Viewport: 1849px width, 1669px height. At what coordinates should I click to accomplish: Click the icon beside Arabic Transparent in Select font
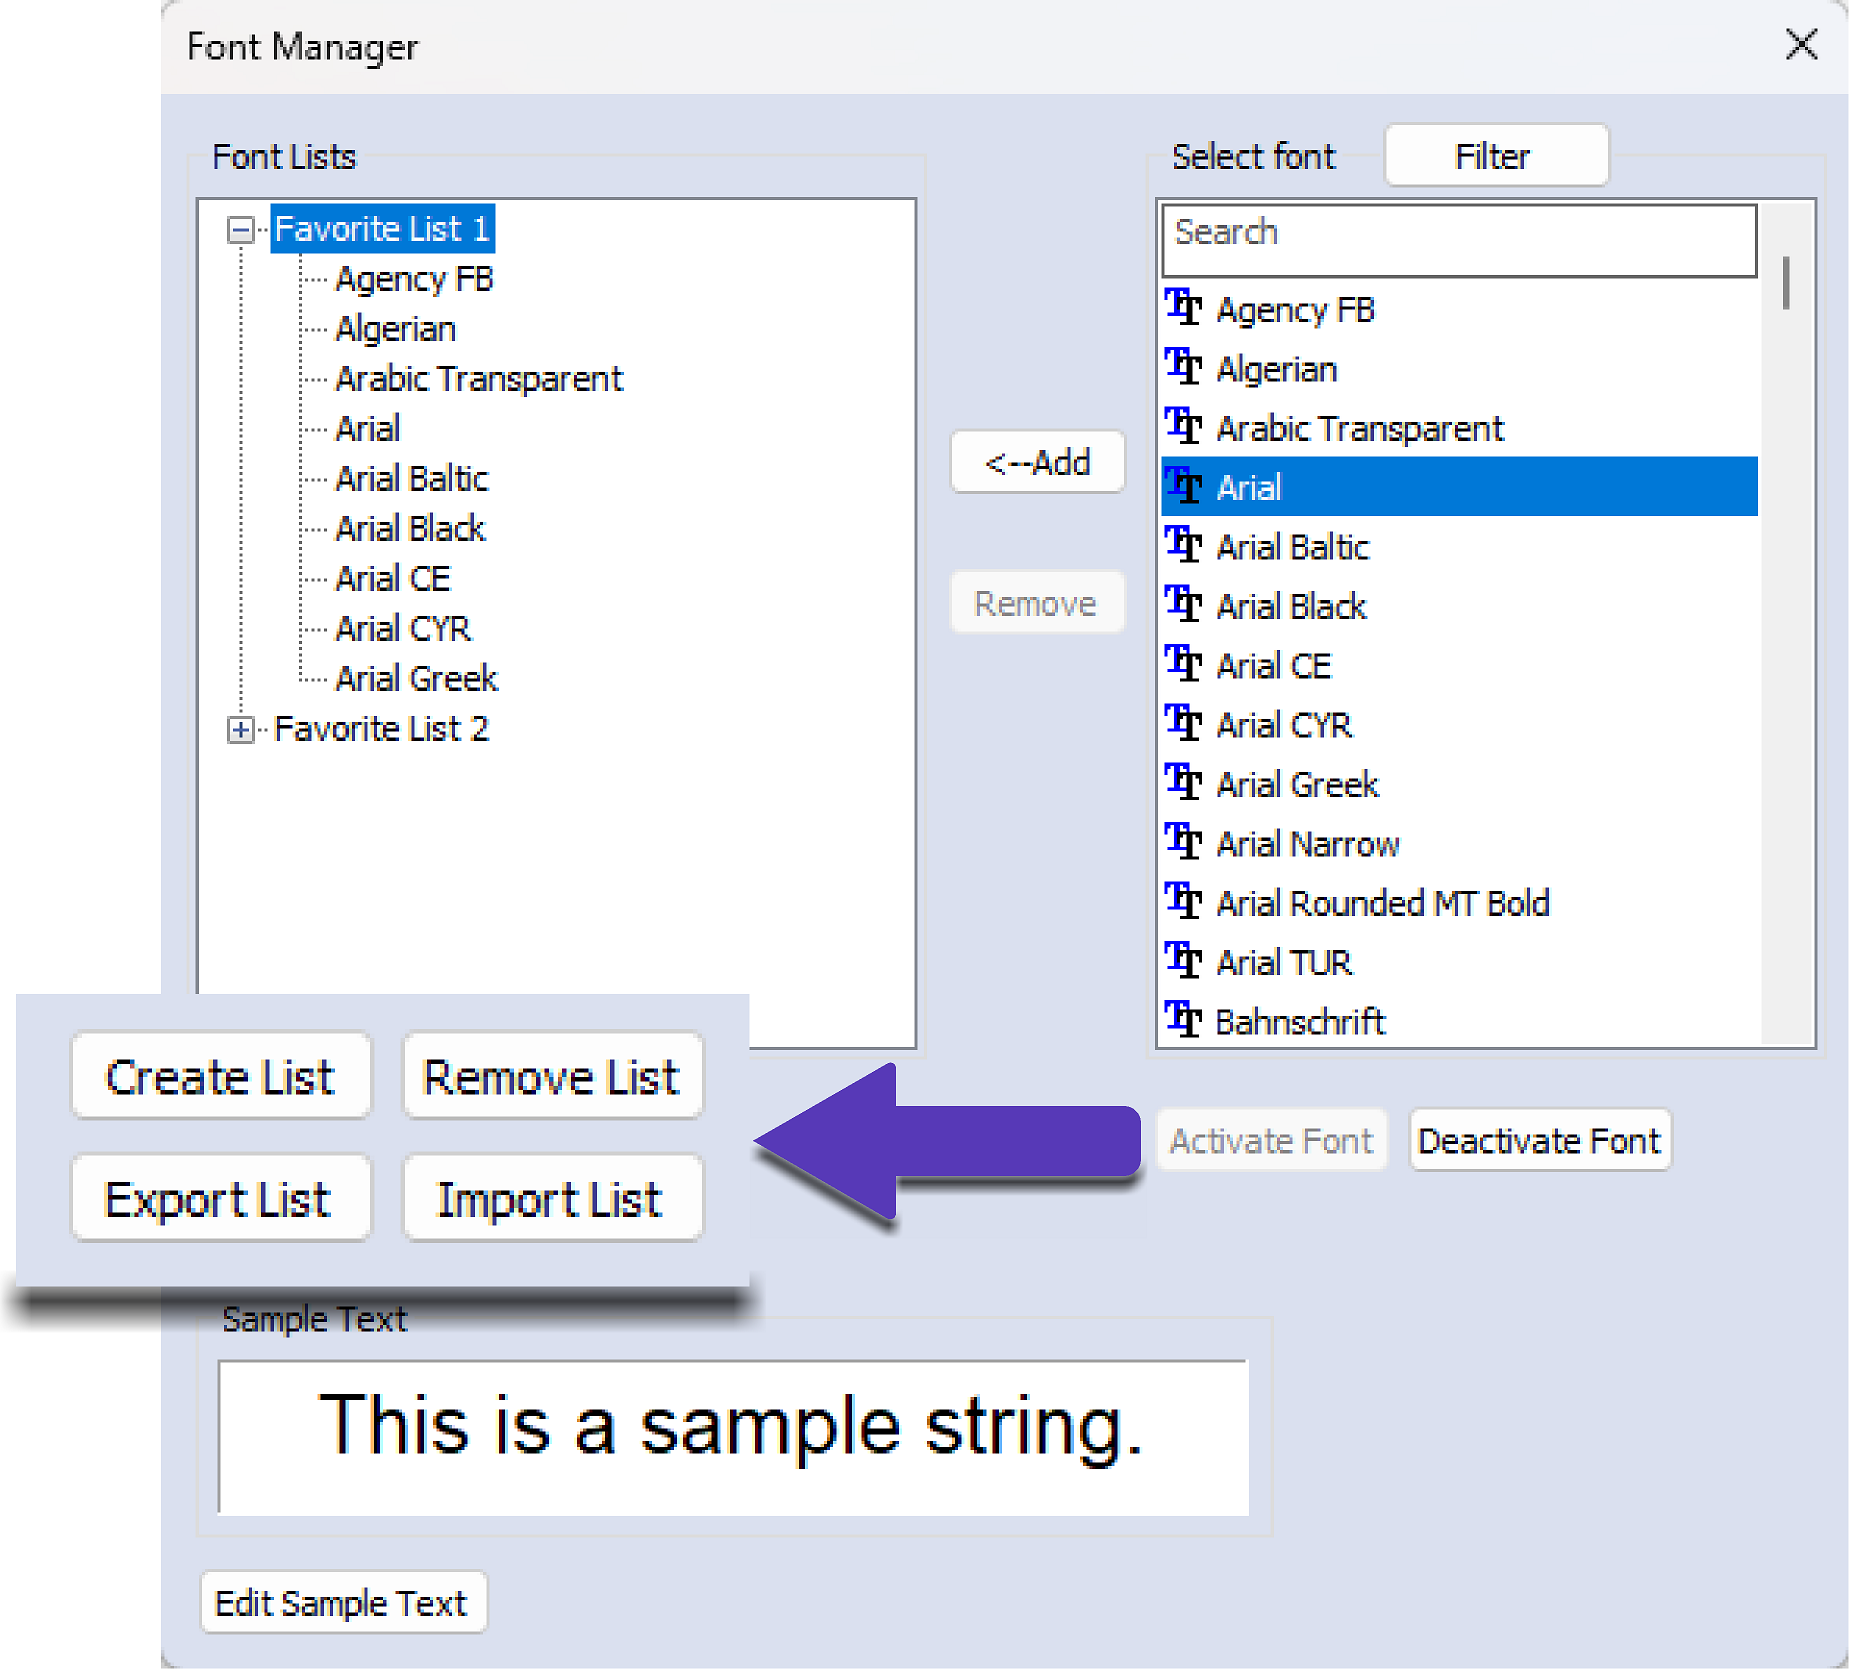1183,427
